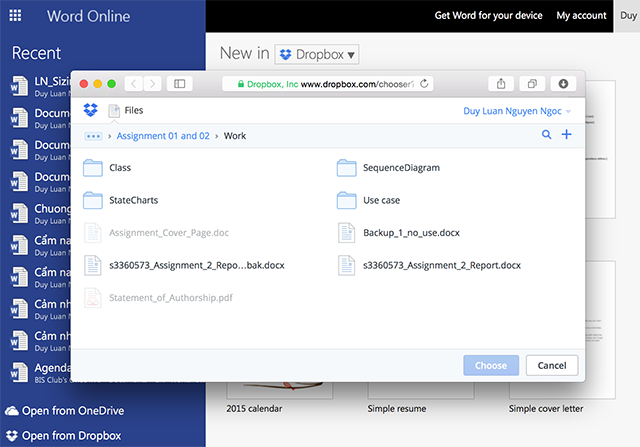Viewport: 640px width, 447px height.
Task: Expand the 'New in Dropbox' dropdown
Action: pos(317,54)
